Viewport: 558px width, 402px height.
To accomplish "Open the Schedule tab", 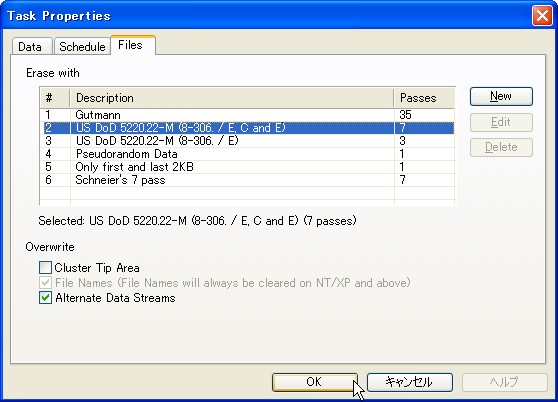I will (x=82, y=47).
